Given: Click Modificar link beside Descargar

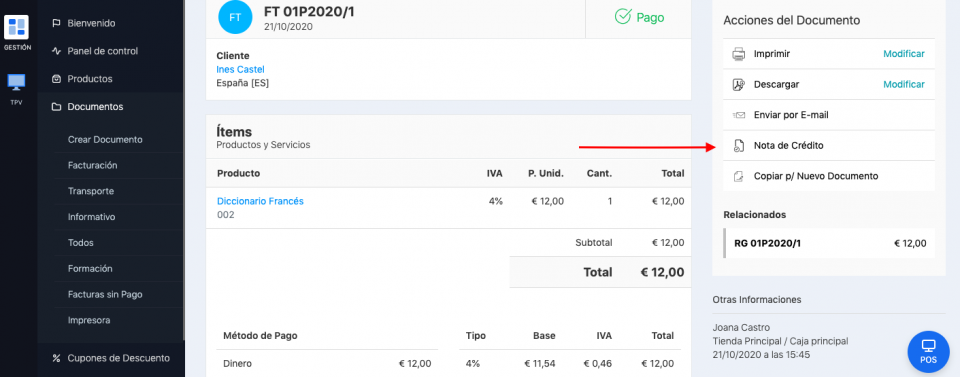Looking at the screenshot, I should coord(904,84).
